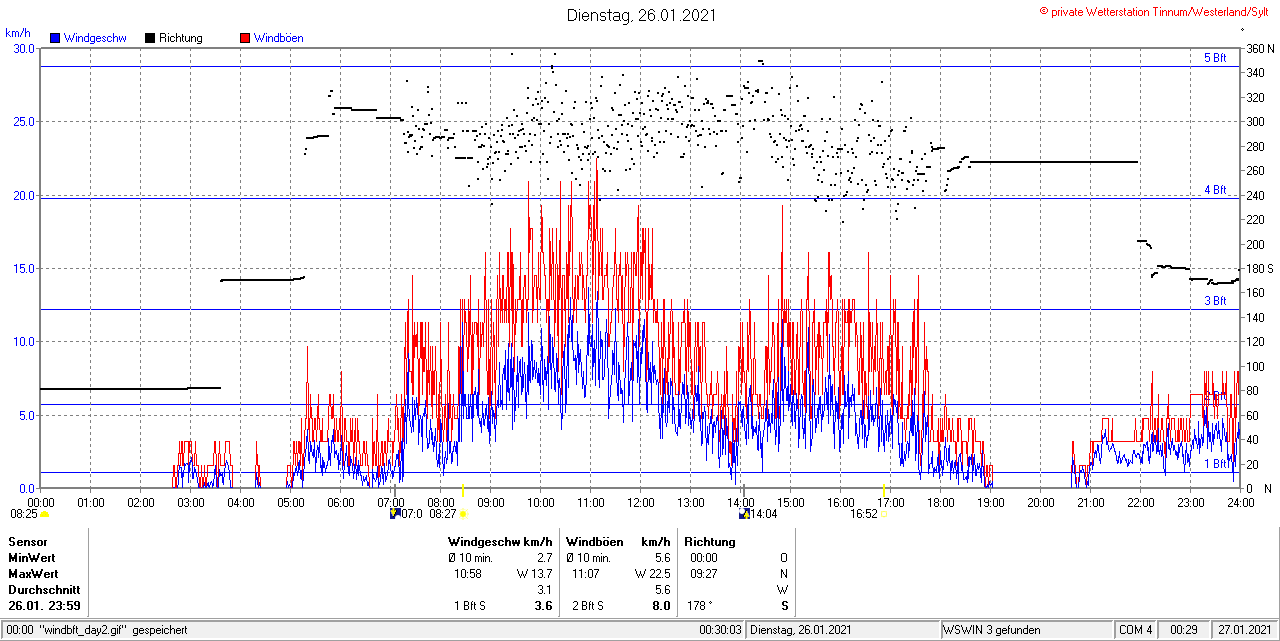Click the 12:00 time axis label

[x=641, y=502]
